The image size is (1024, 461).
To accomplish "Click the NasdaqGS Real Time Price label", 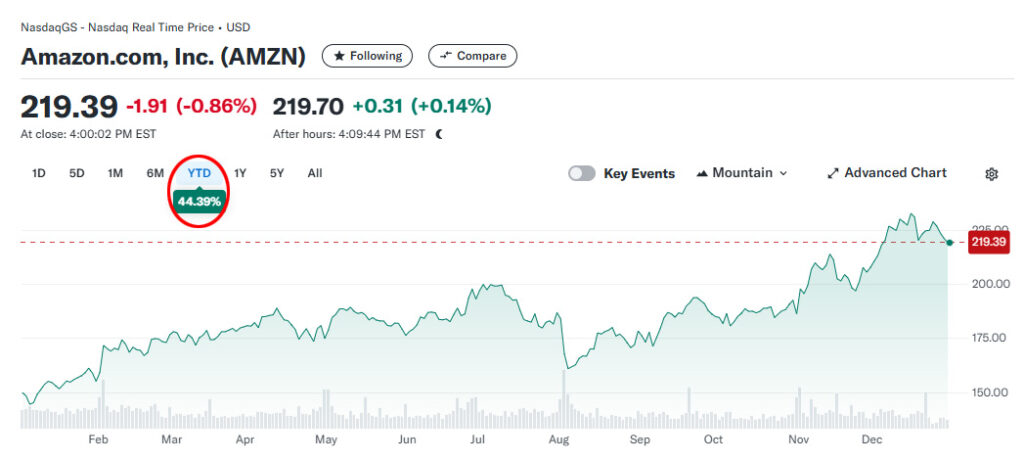I will click(135, 27).
